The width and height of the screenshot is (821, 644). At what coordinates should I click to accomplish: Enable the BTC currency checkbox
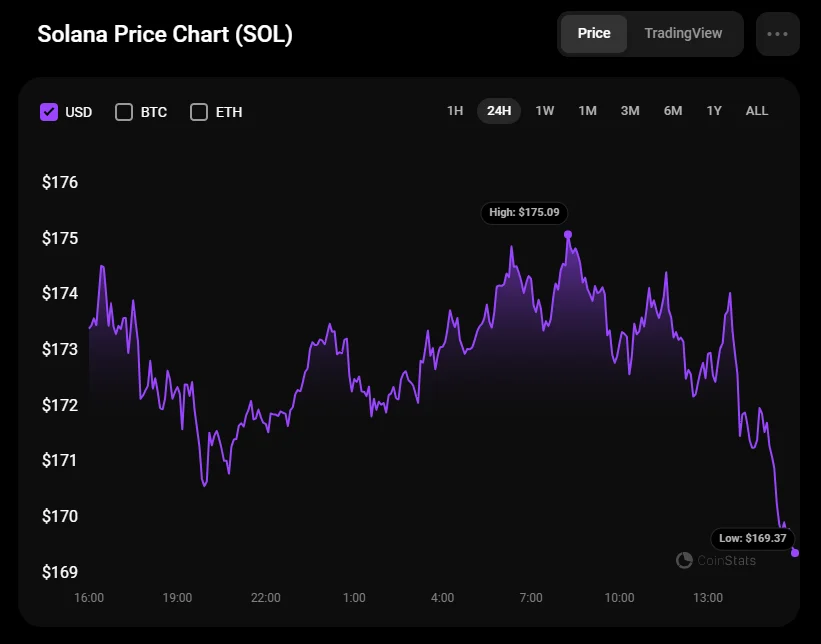(x=124, y=112)
